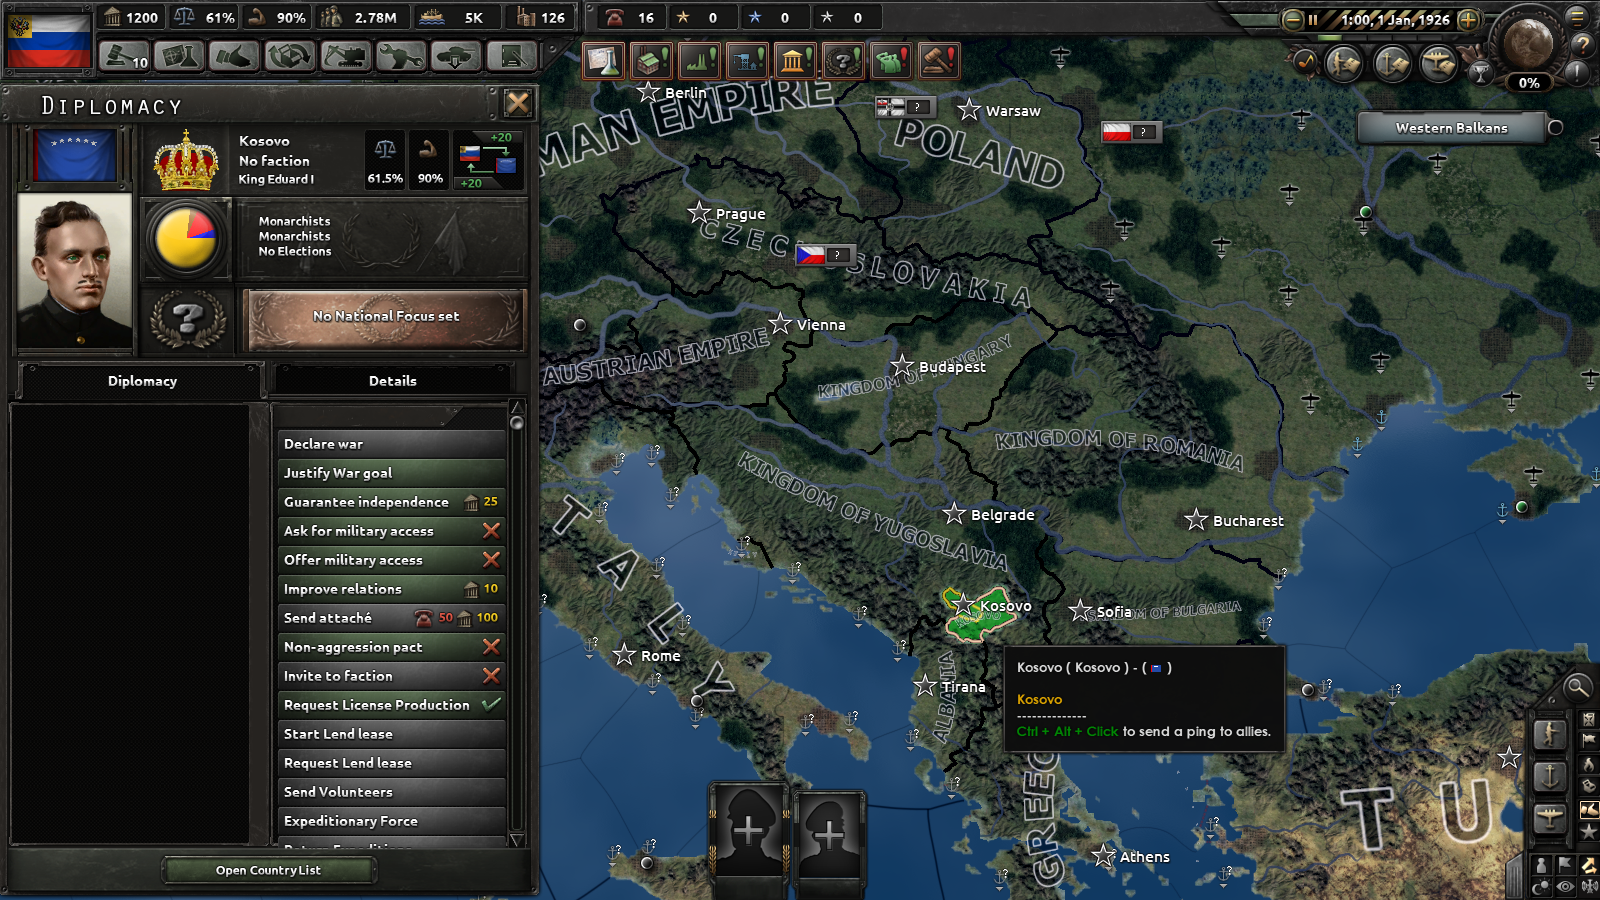Open the music player note icon

click(x=1306, y=63)
